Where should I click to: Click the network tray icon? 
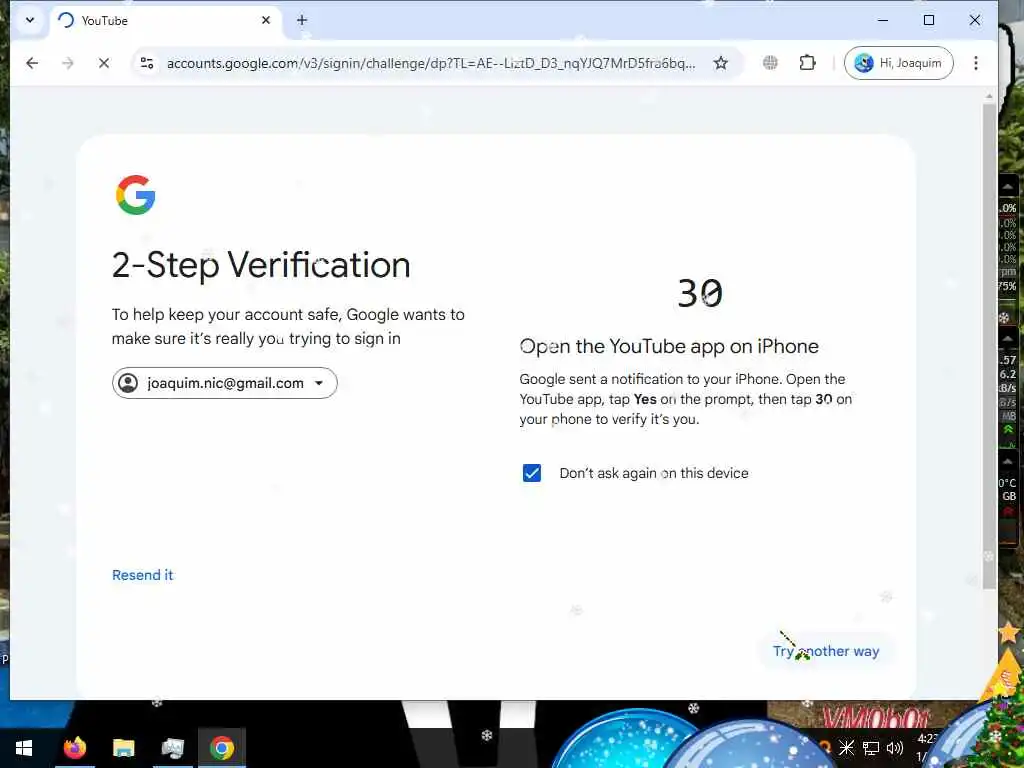tap(871, 748)
